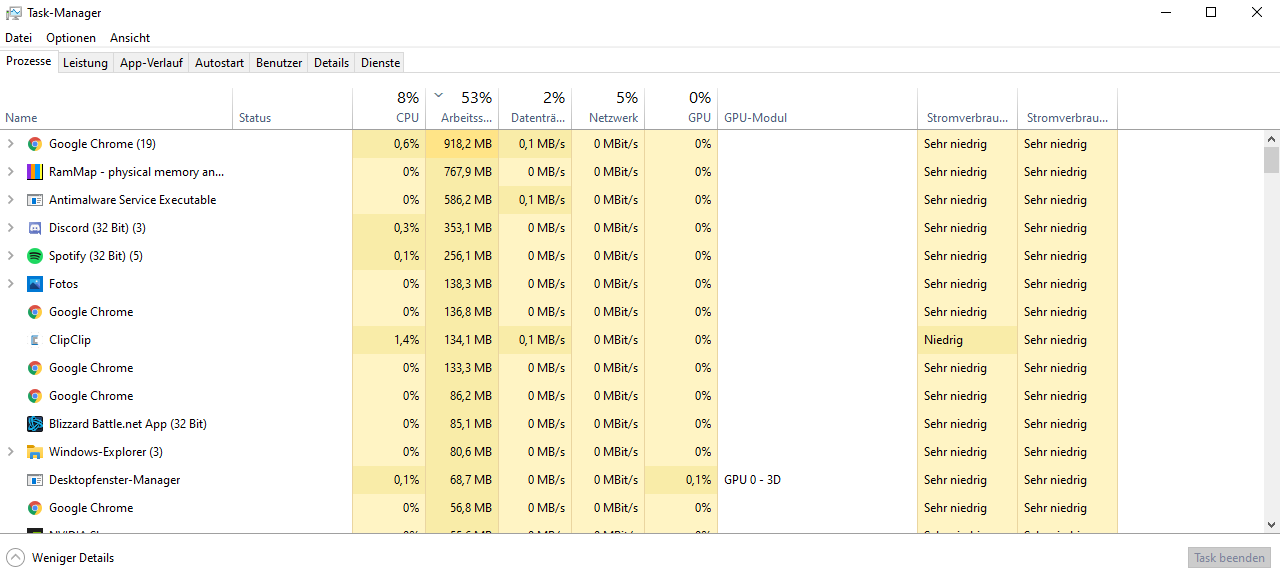Expand the Spotify (32 Bit) group
Viewport: 1280px width, 582px height.
(11, 256)
